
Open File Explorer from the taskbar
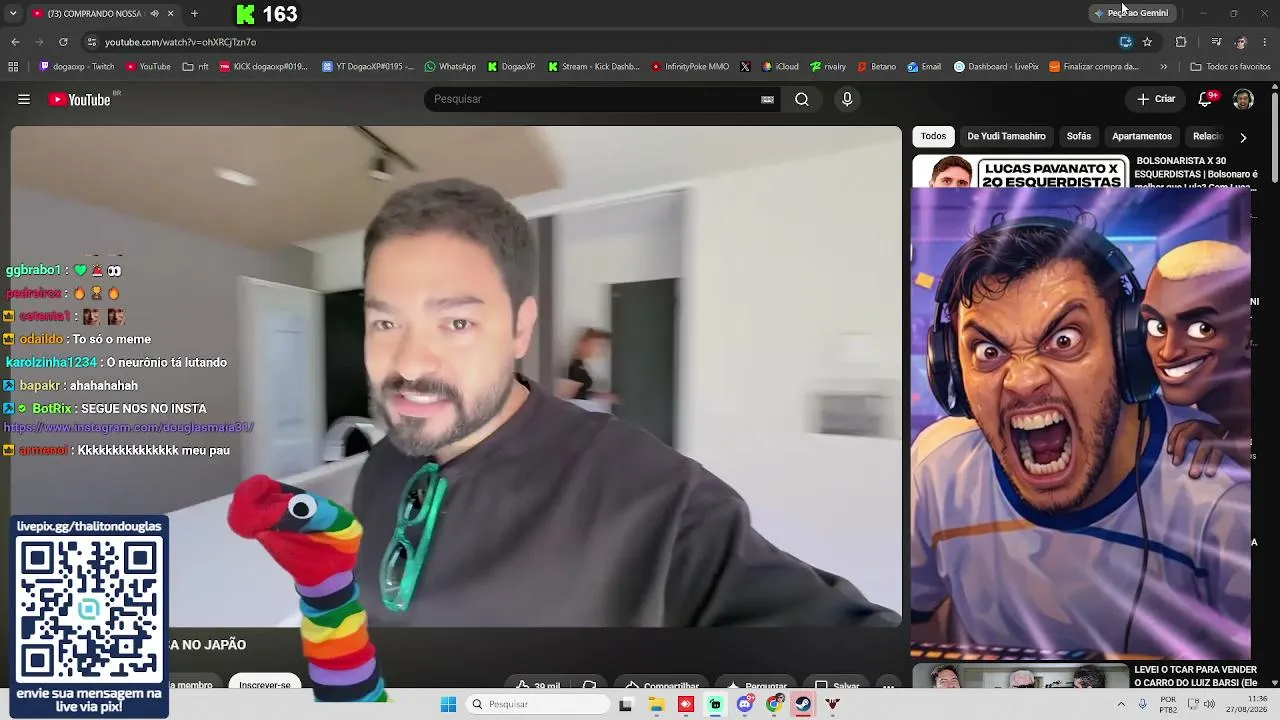coord(656,704)
